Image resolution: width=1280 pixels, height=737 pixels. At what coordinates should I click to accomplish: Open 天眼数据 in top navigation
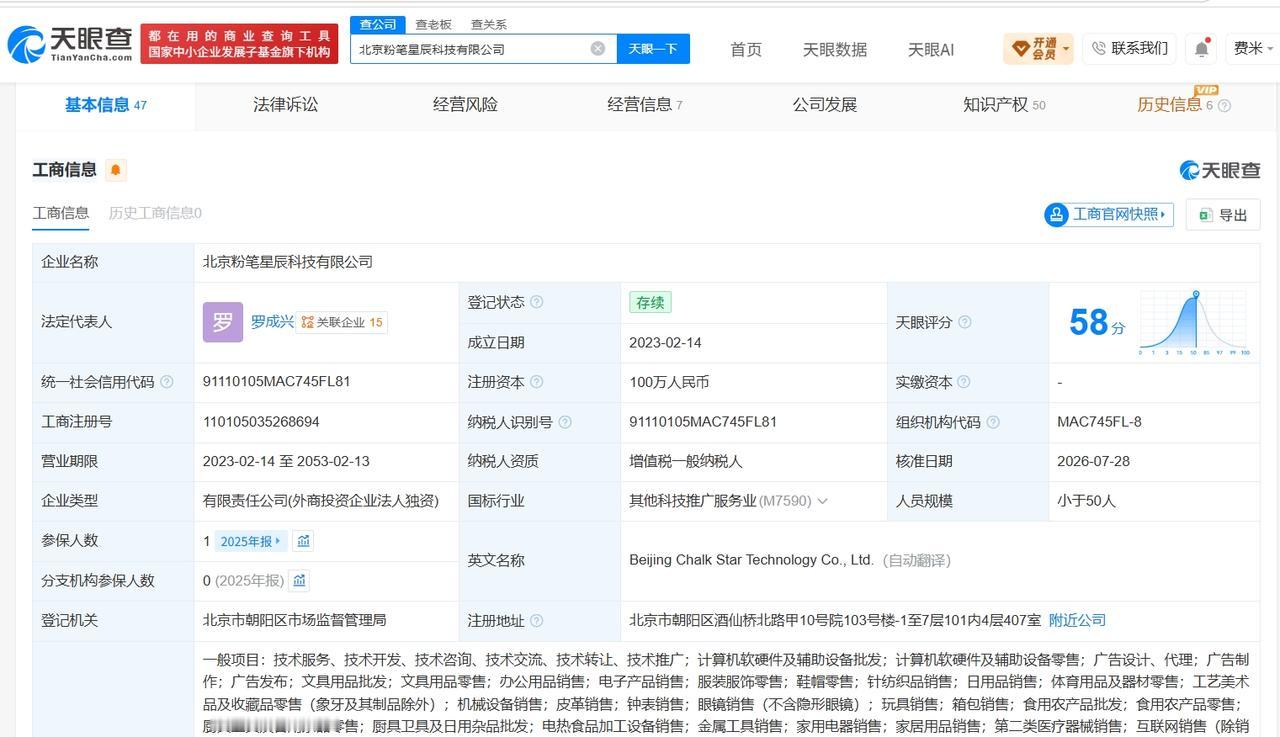(x=835, y=49)
